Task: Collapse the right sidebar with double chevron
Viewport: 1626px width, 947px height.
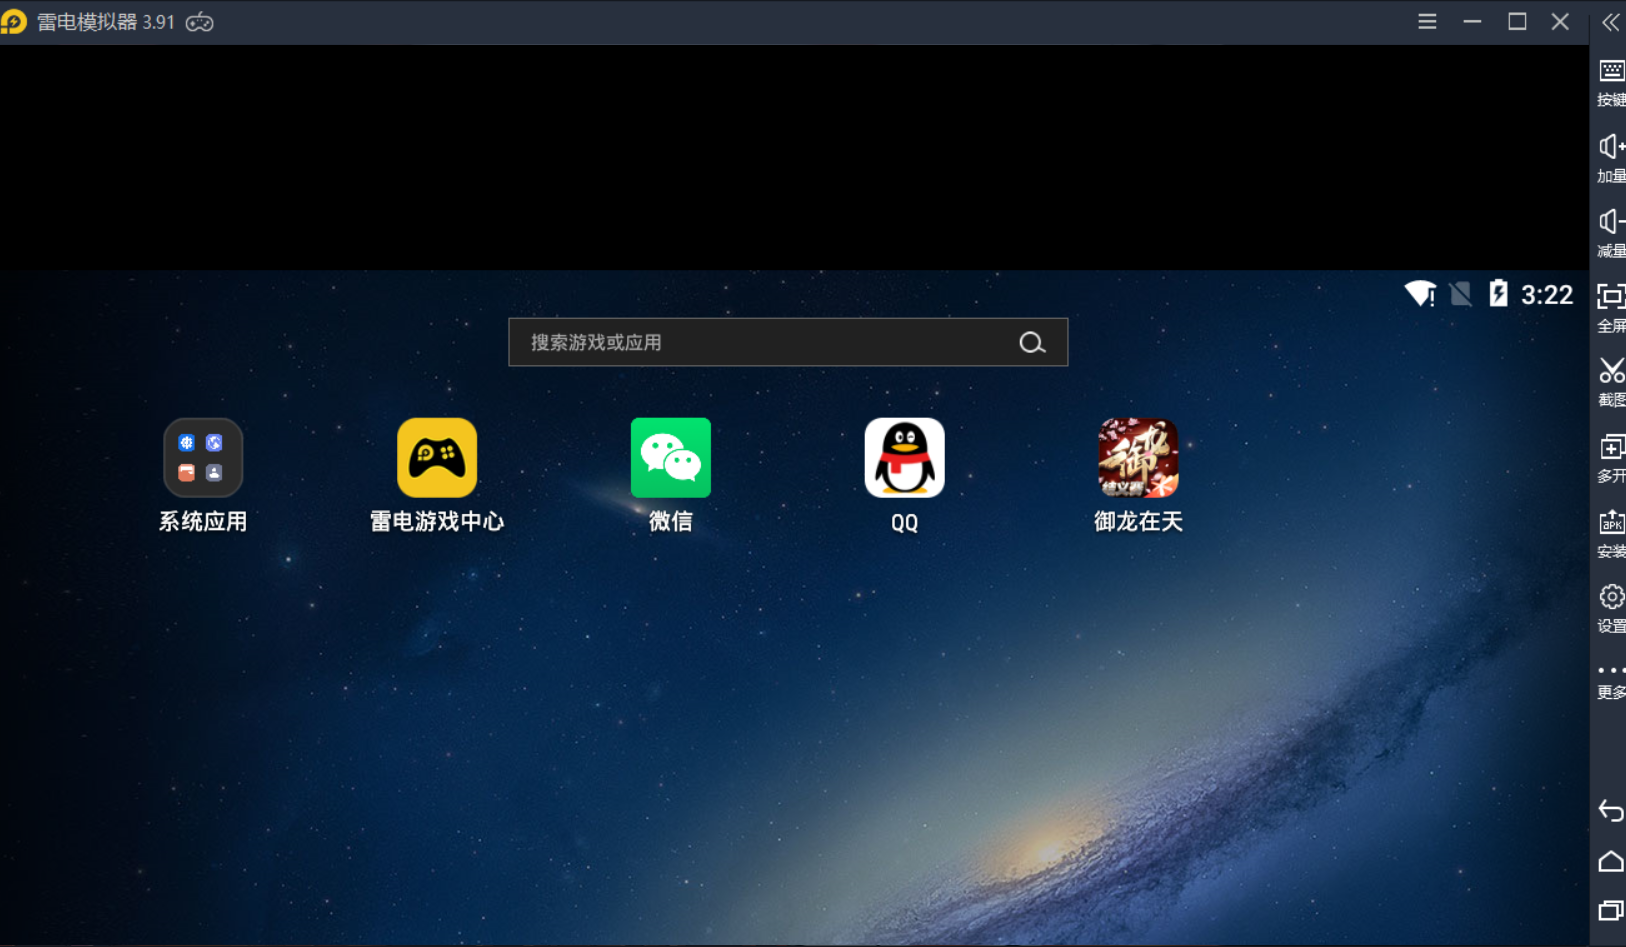Action: pyautogui.click(x=1610, y=22)
